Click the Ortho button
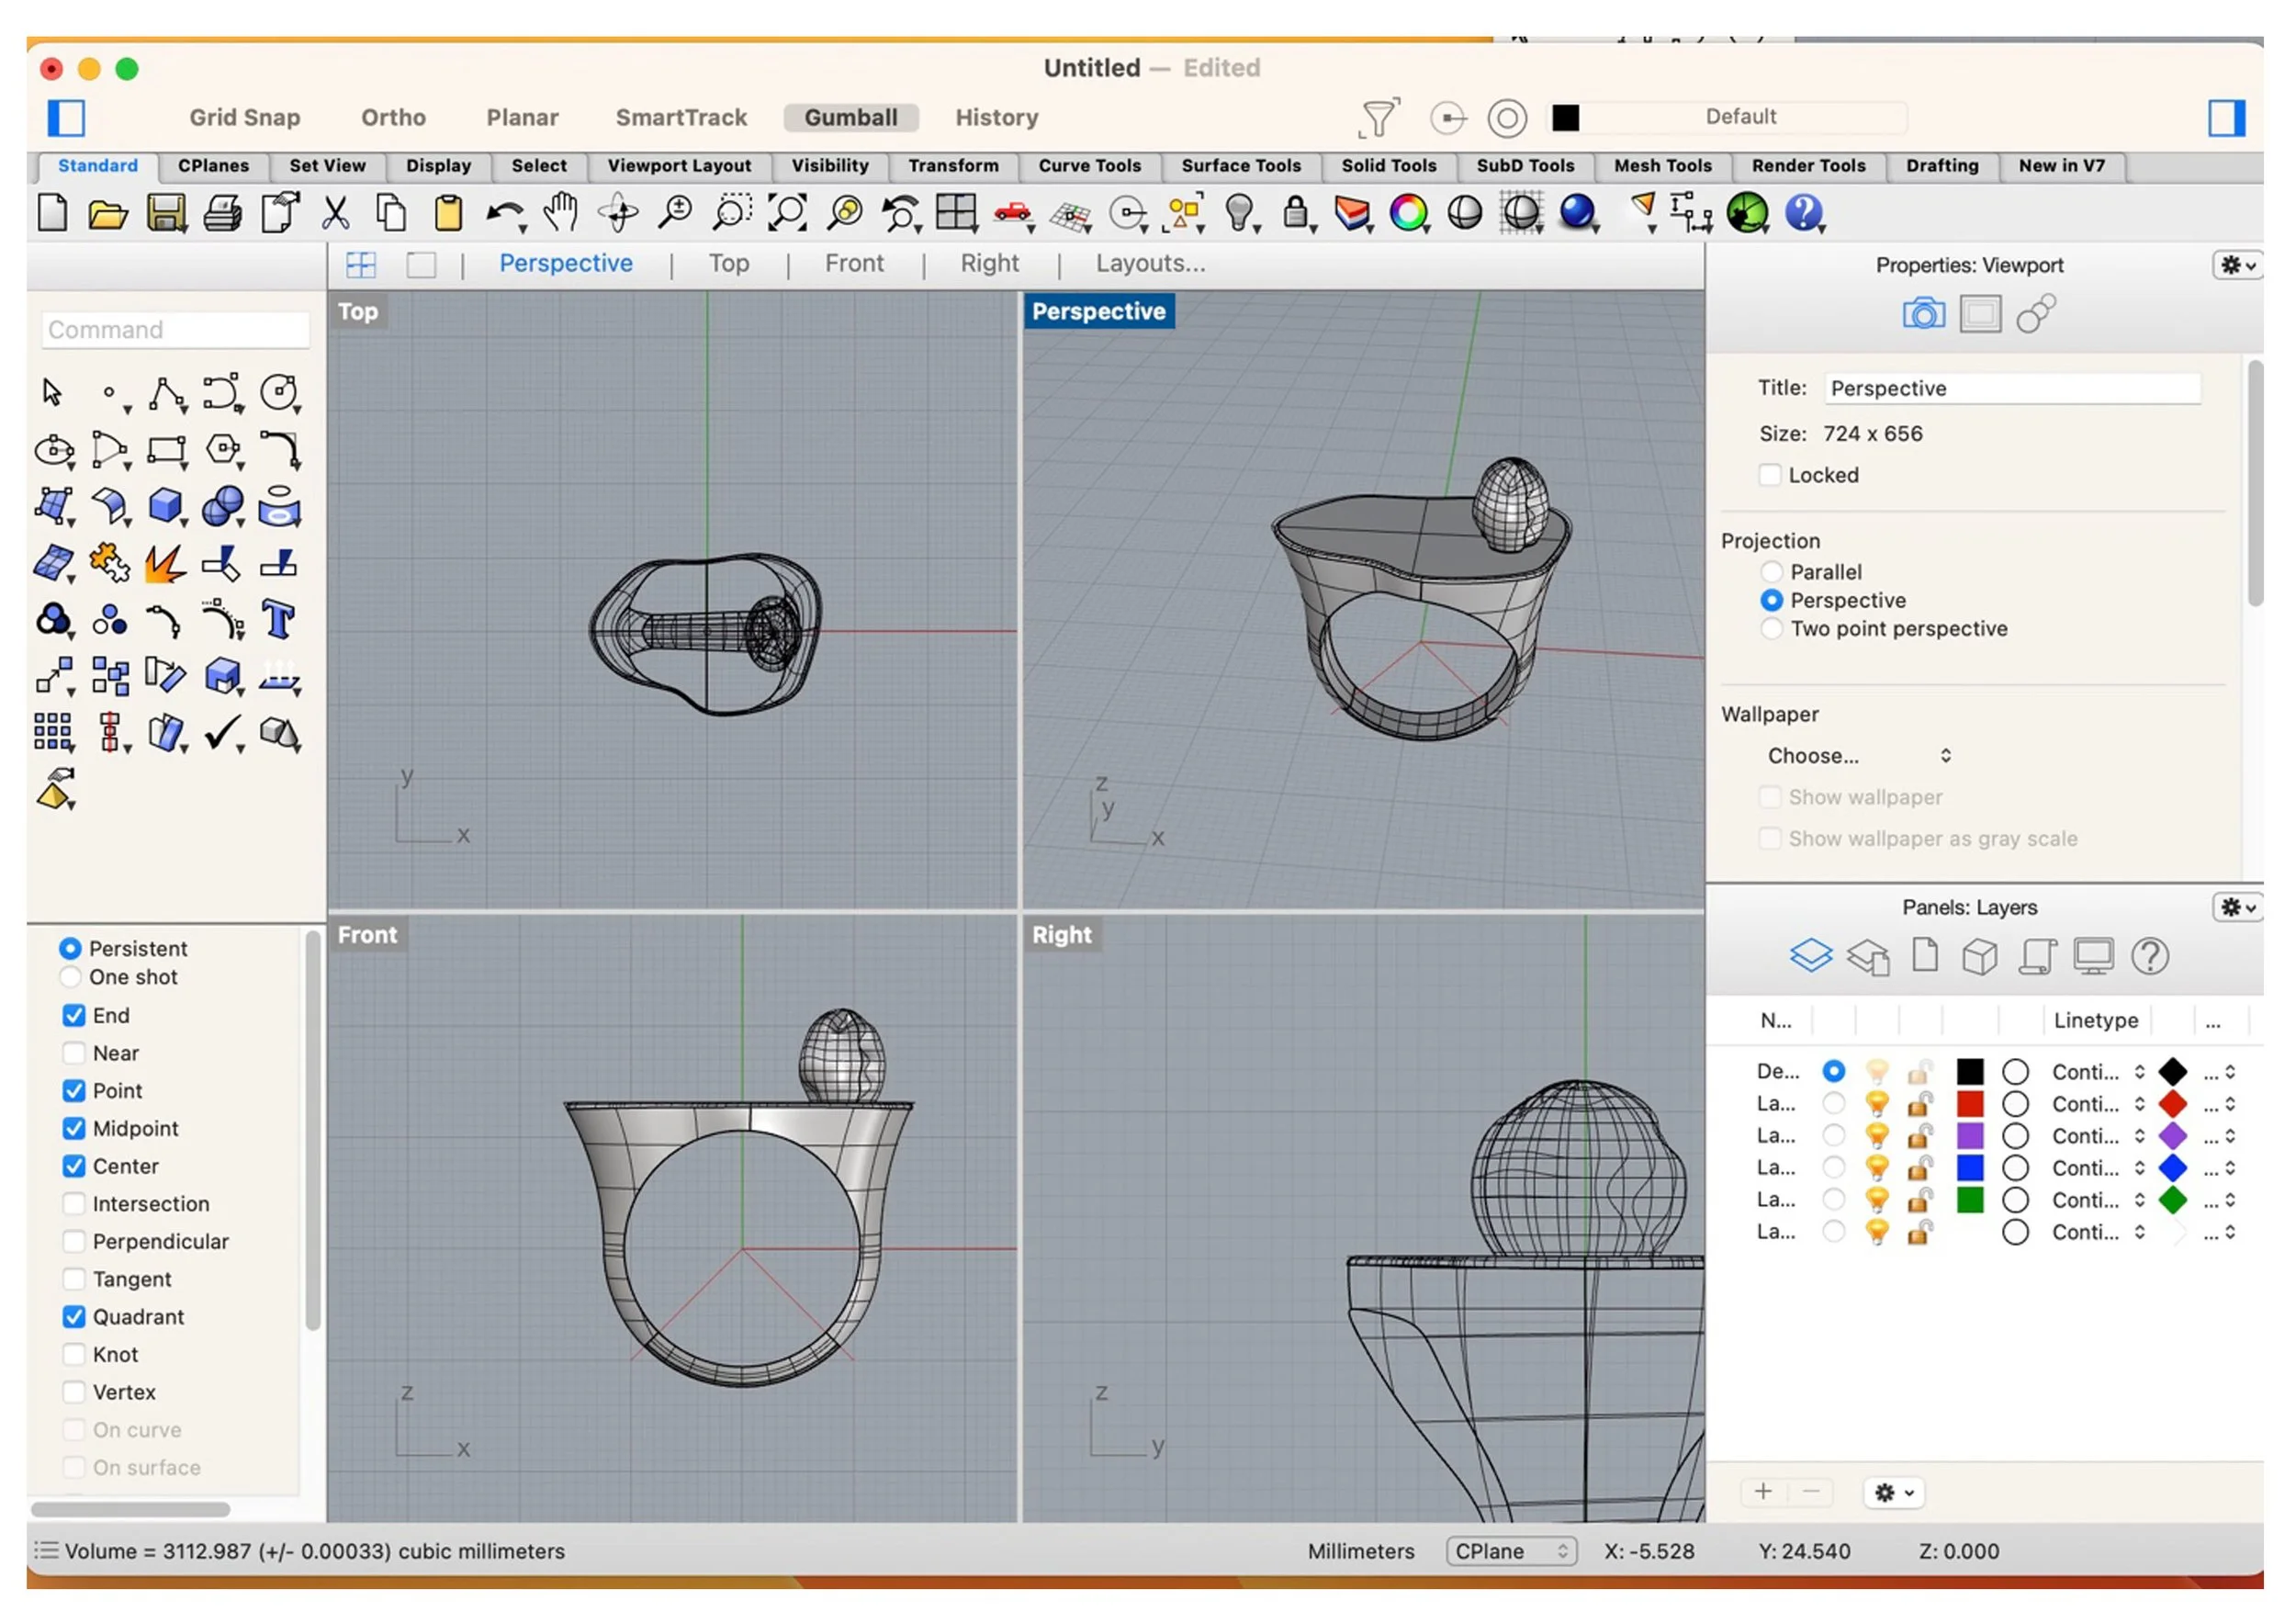The width and height of the screenshot is (2296, 1623). coord(393,118)
